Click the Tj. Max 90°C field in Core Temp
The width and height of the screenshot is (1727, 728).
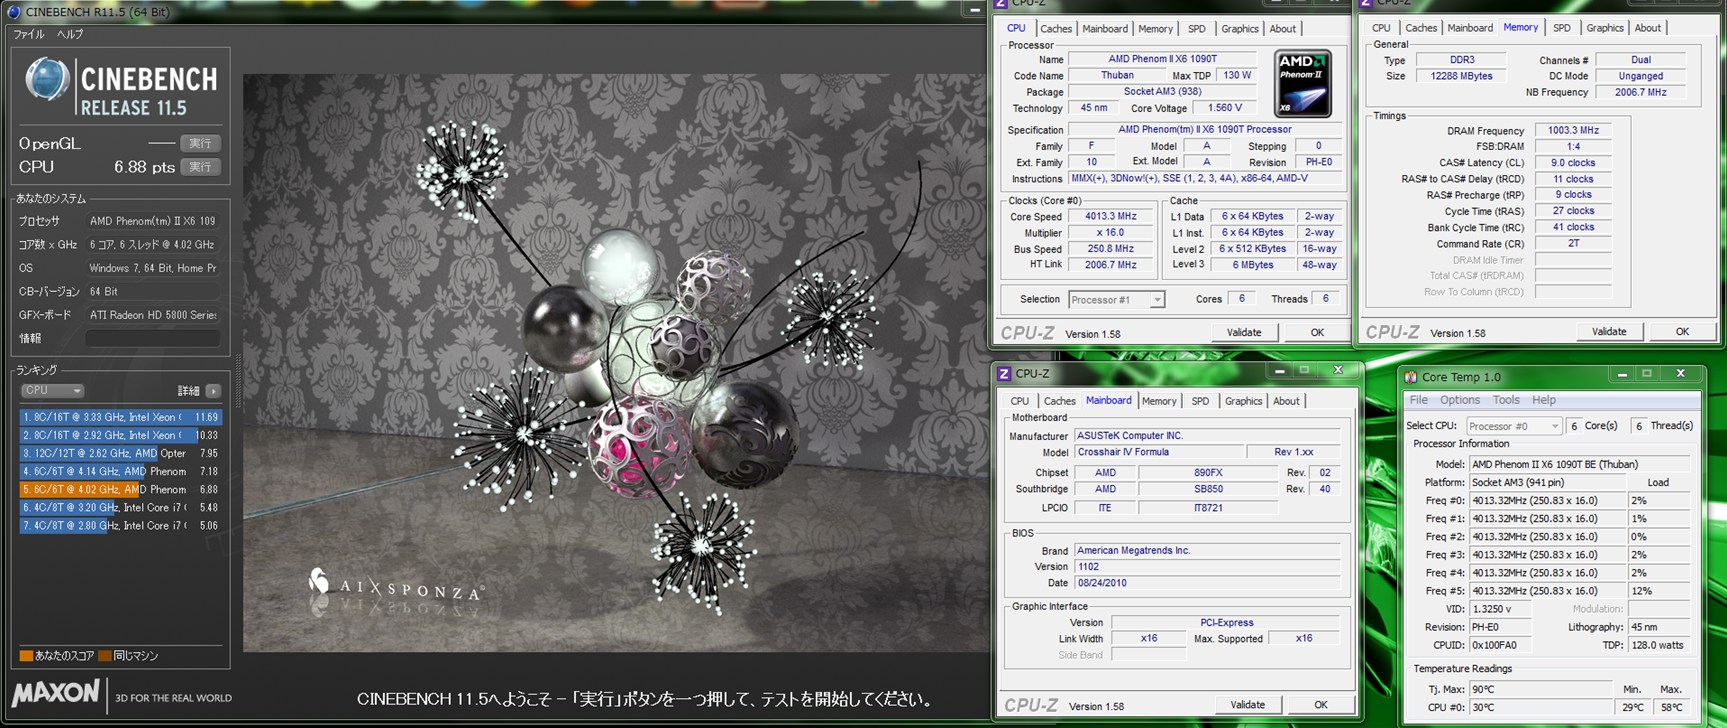[x=1540, y=689]
